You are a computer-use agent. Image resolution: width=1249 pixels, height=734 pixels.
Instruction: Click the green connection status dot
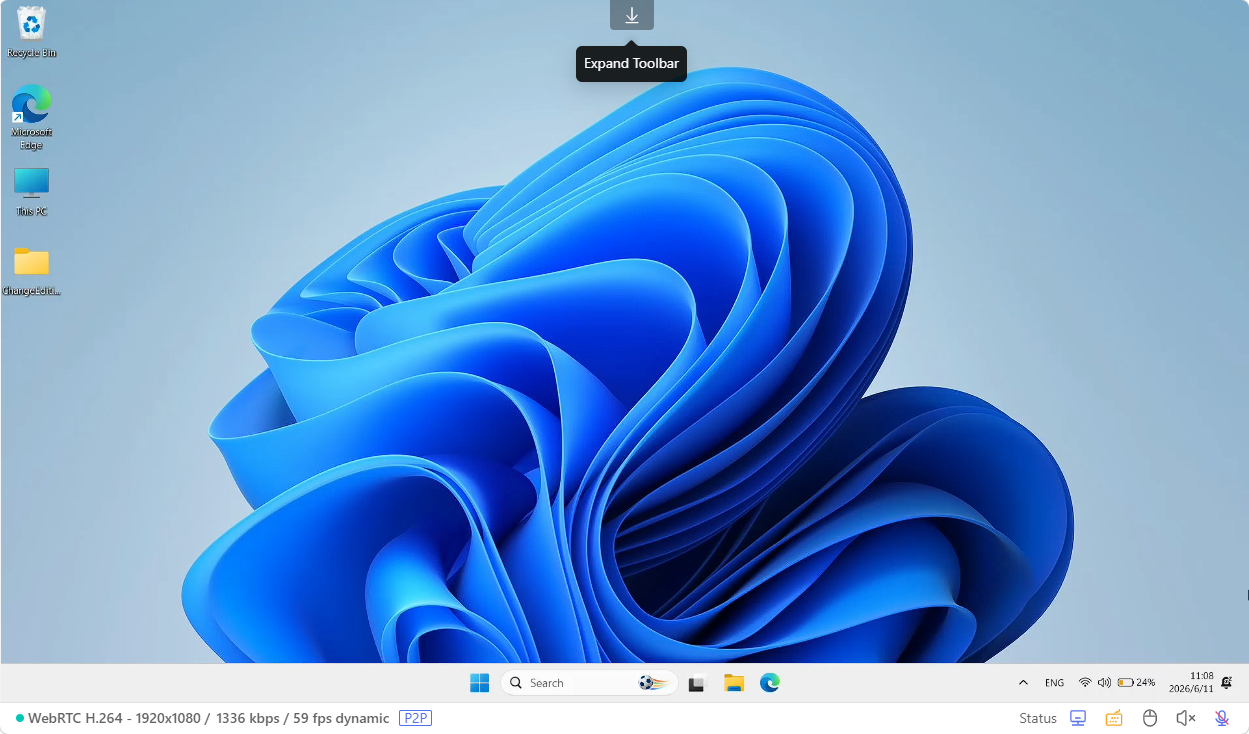coord(20,718)
